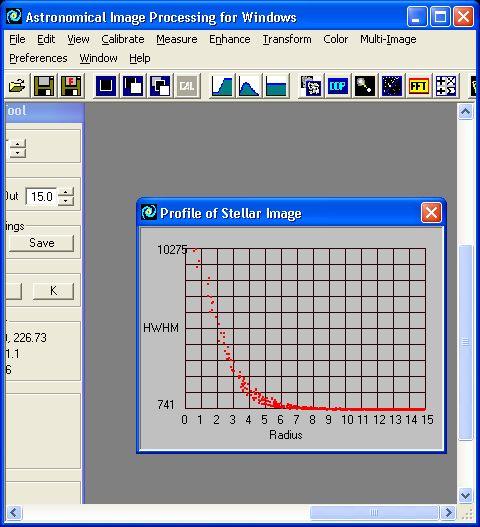This screenshot has width=480, height=527.
Task: Click the vertical scrollbar thumb
Action: (x=466, y=342)
